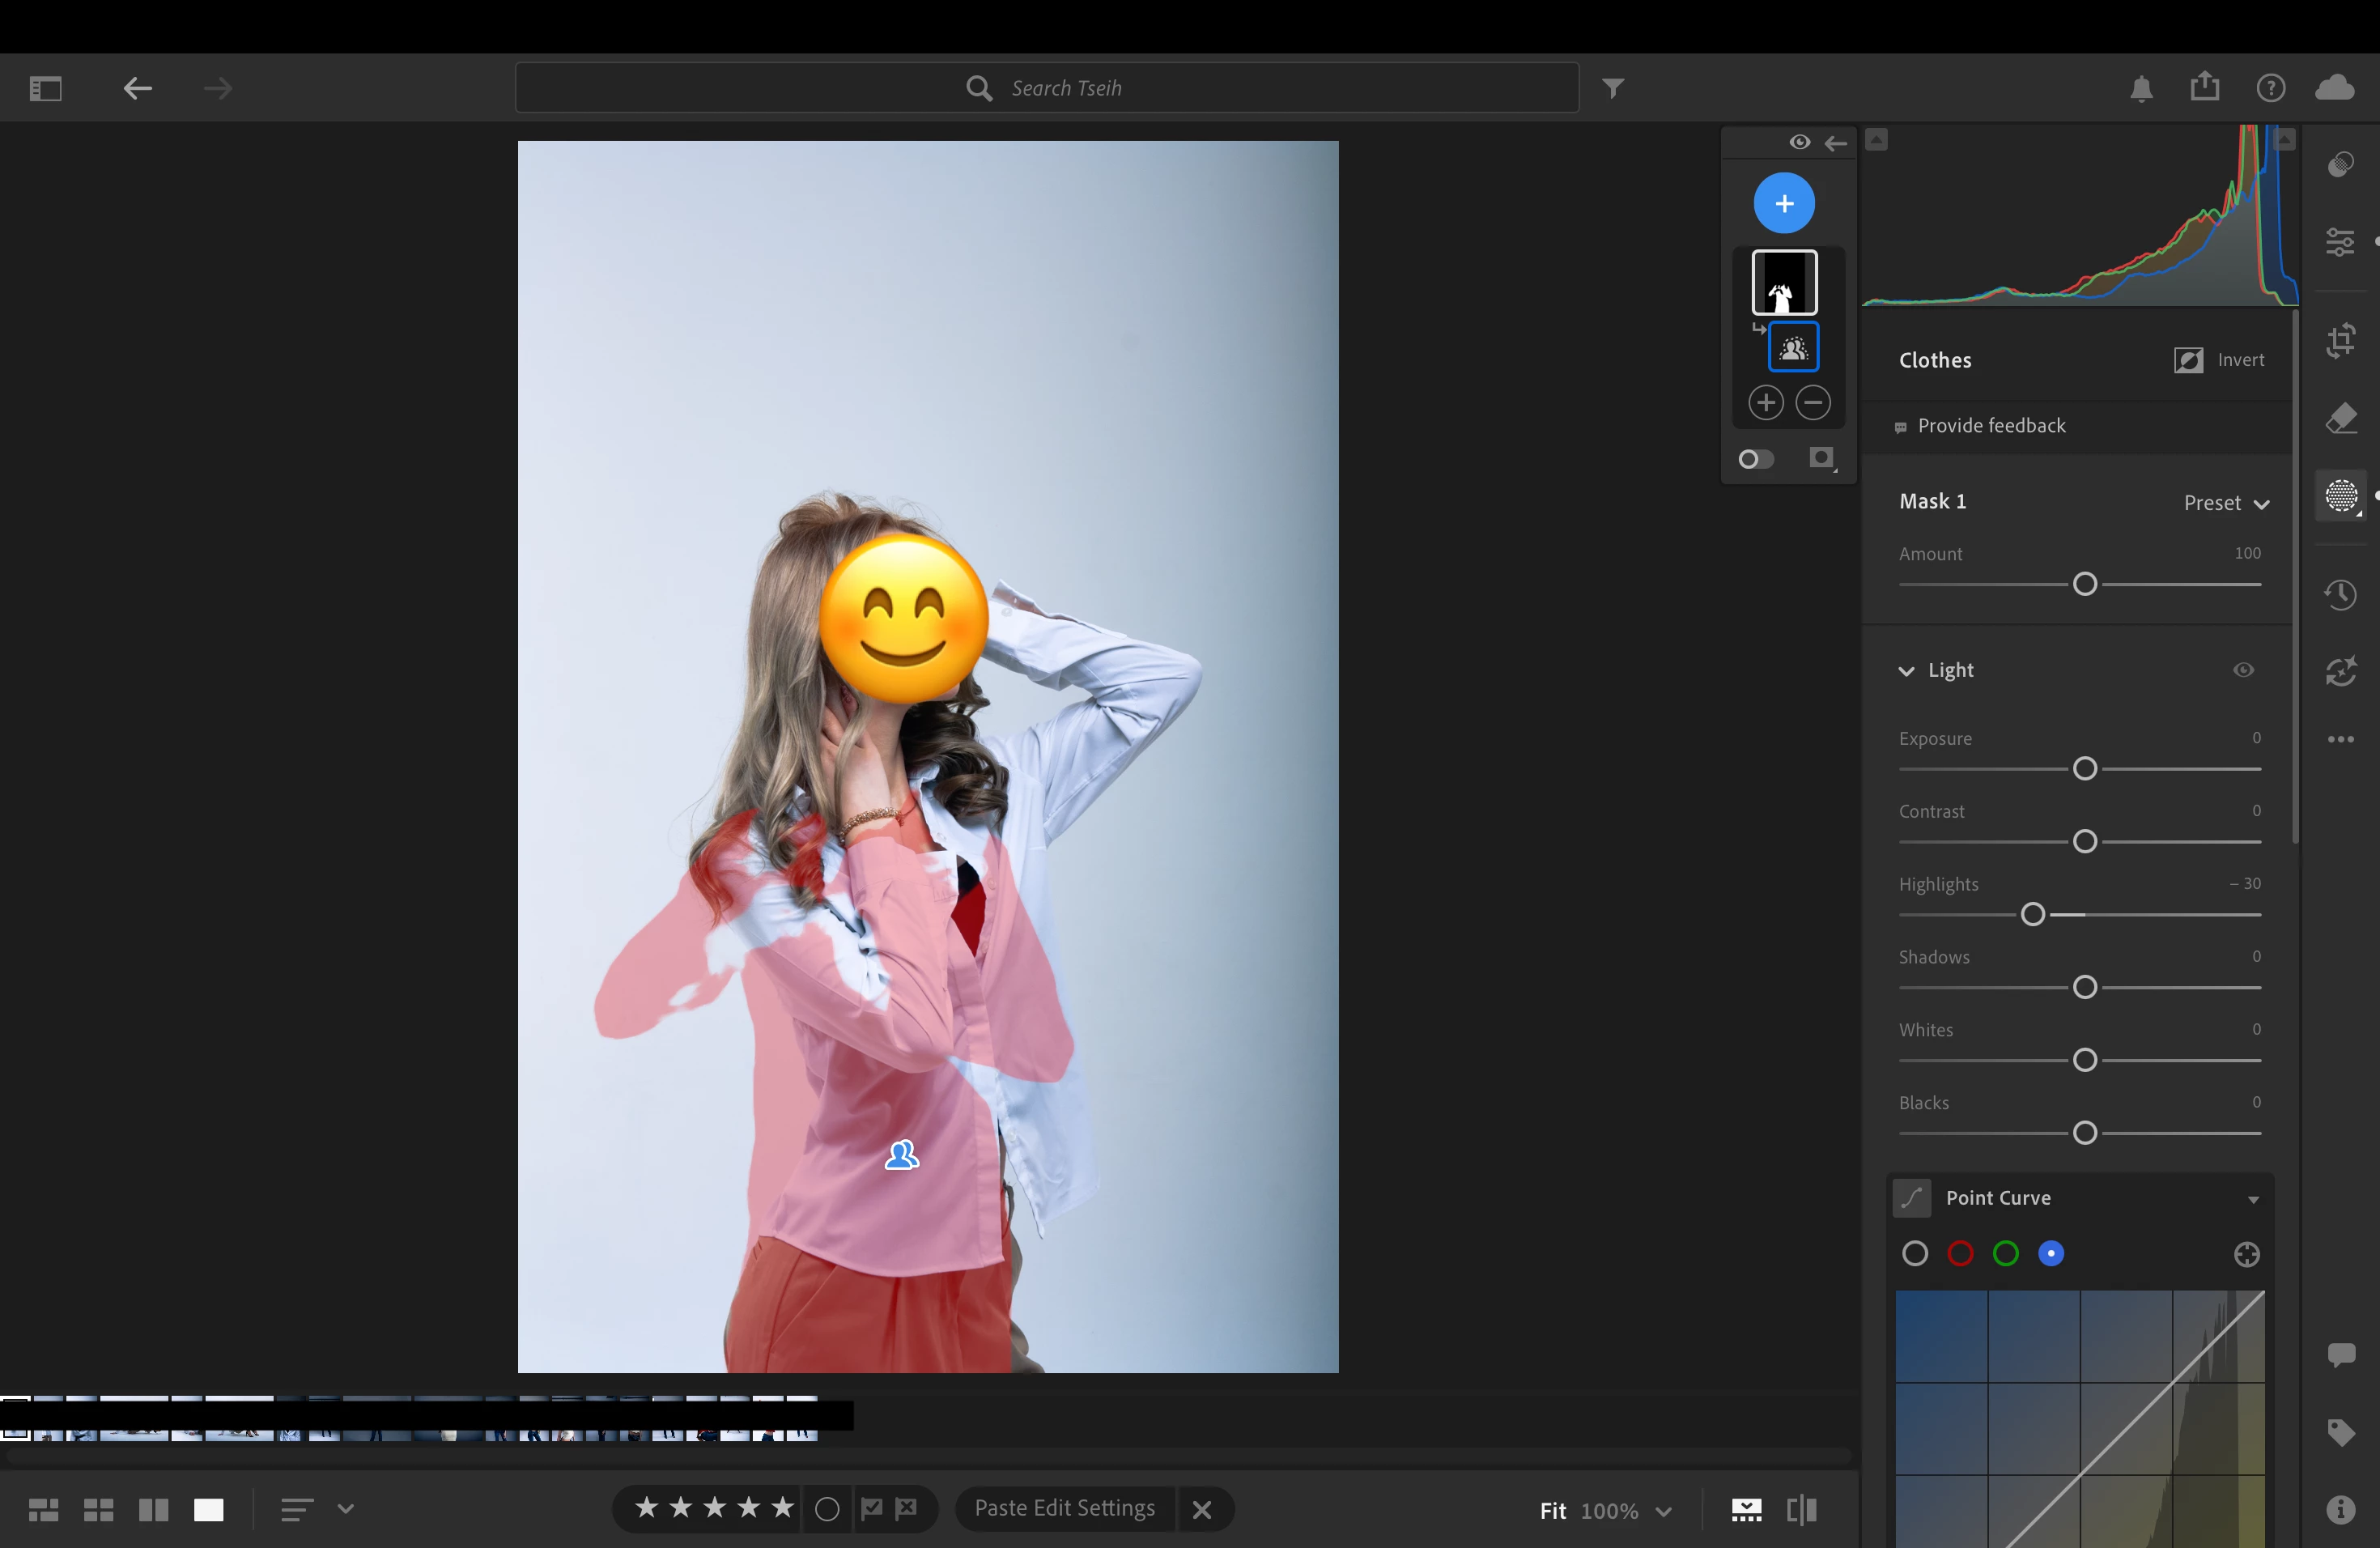Open Versions history panel icon
Viewport: 2380px width, 1548px height.
(2341, 595)
